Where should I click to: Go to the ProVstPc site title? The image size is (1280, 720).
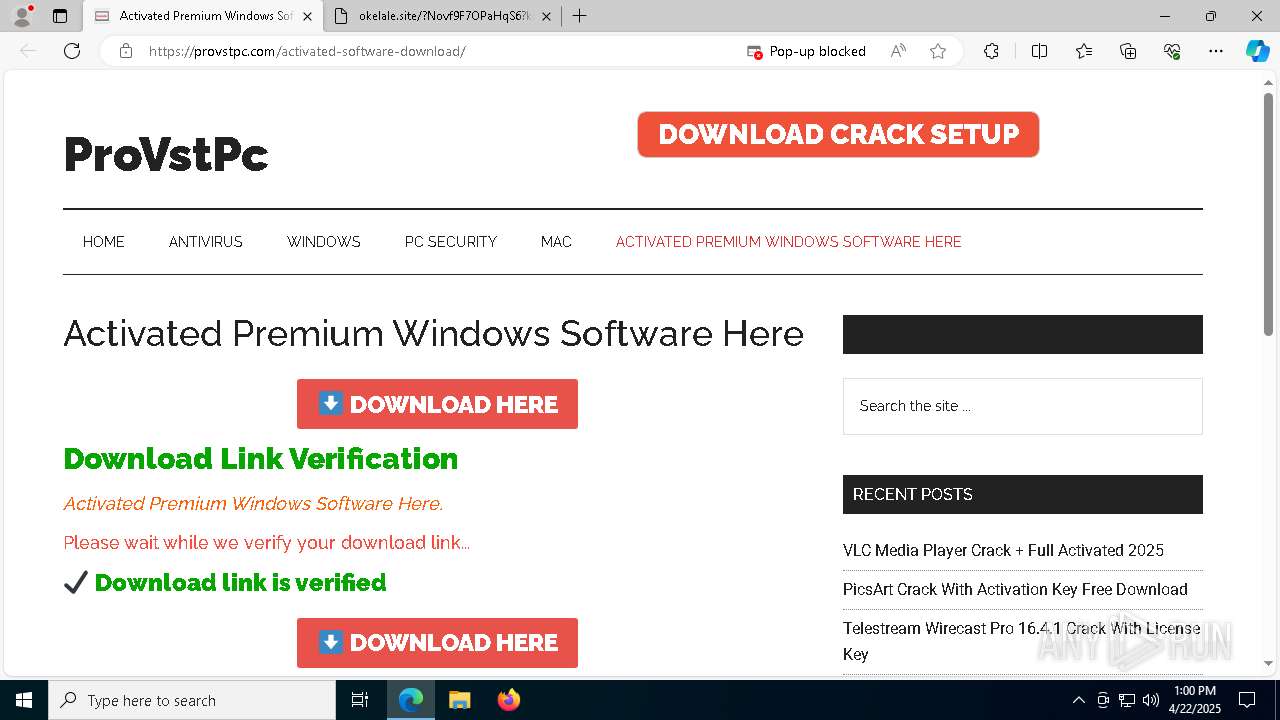[x=166, y=154]
